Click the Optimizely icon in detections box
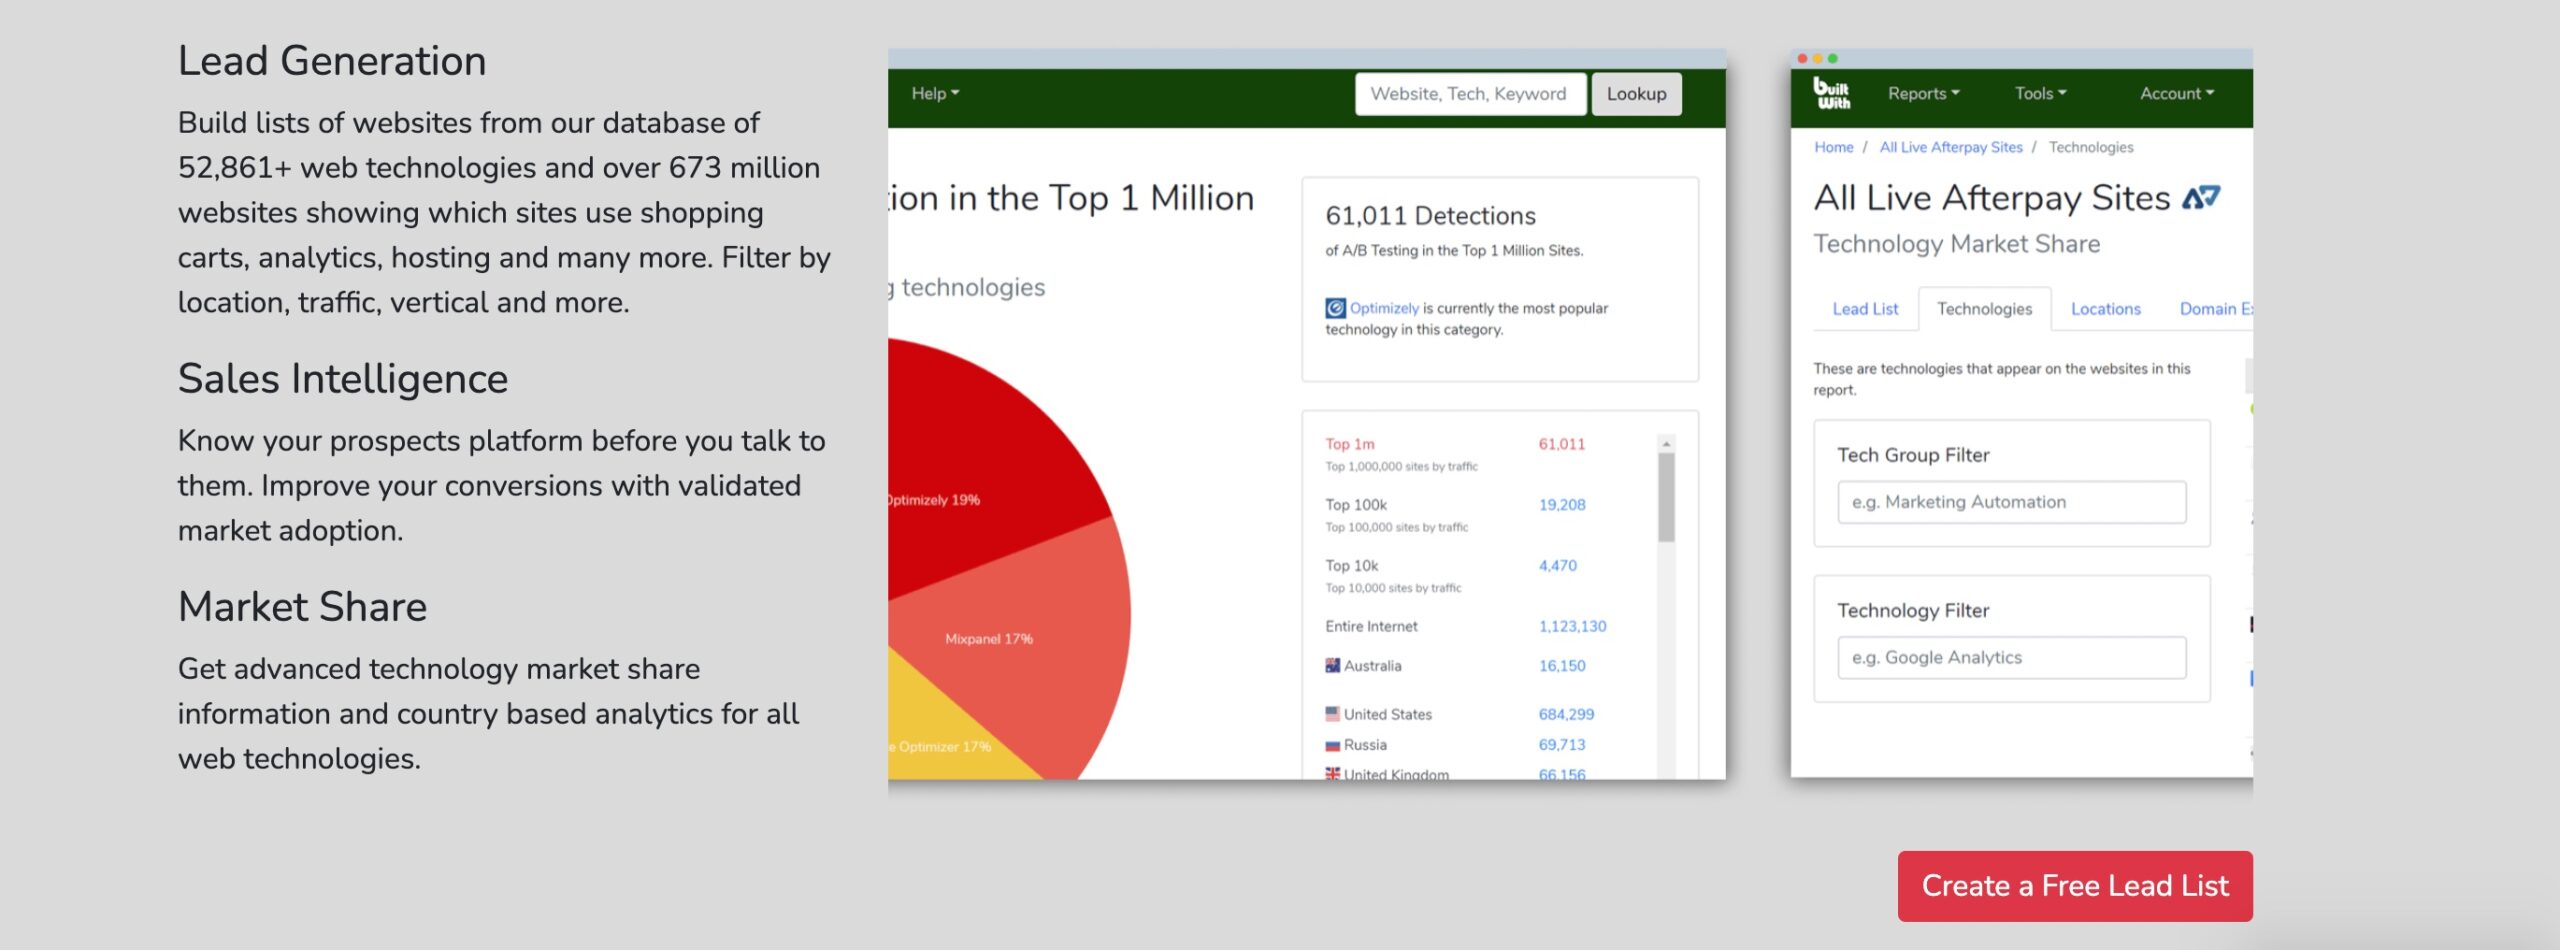 coord(1335,308)
